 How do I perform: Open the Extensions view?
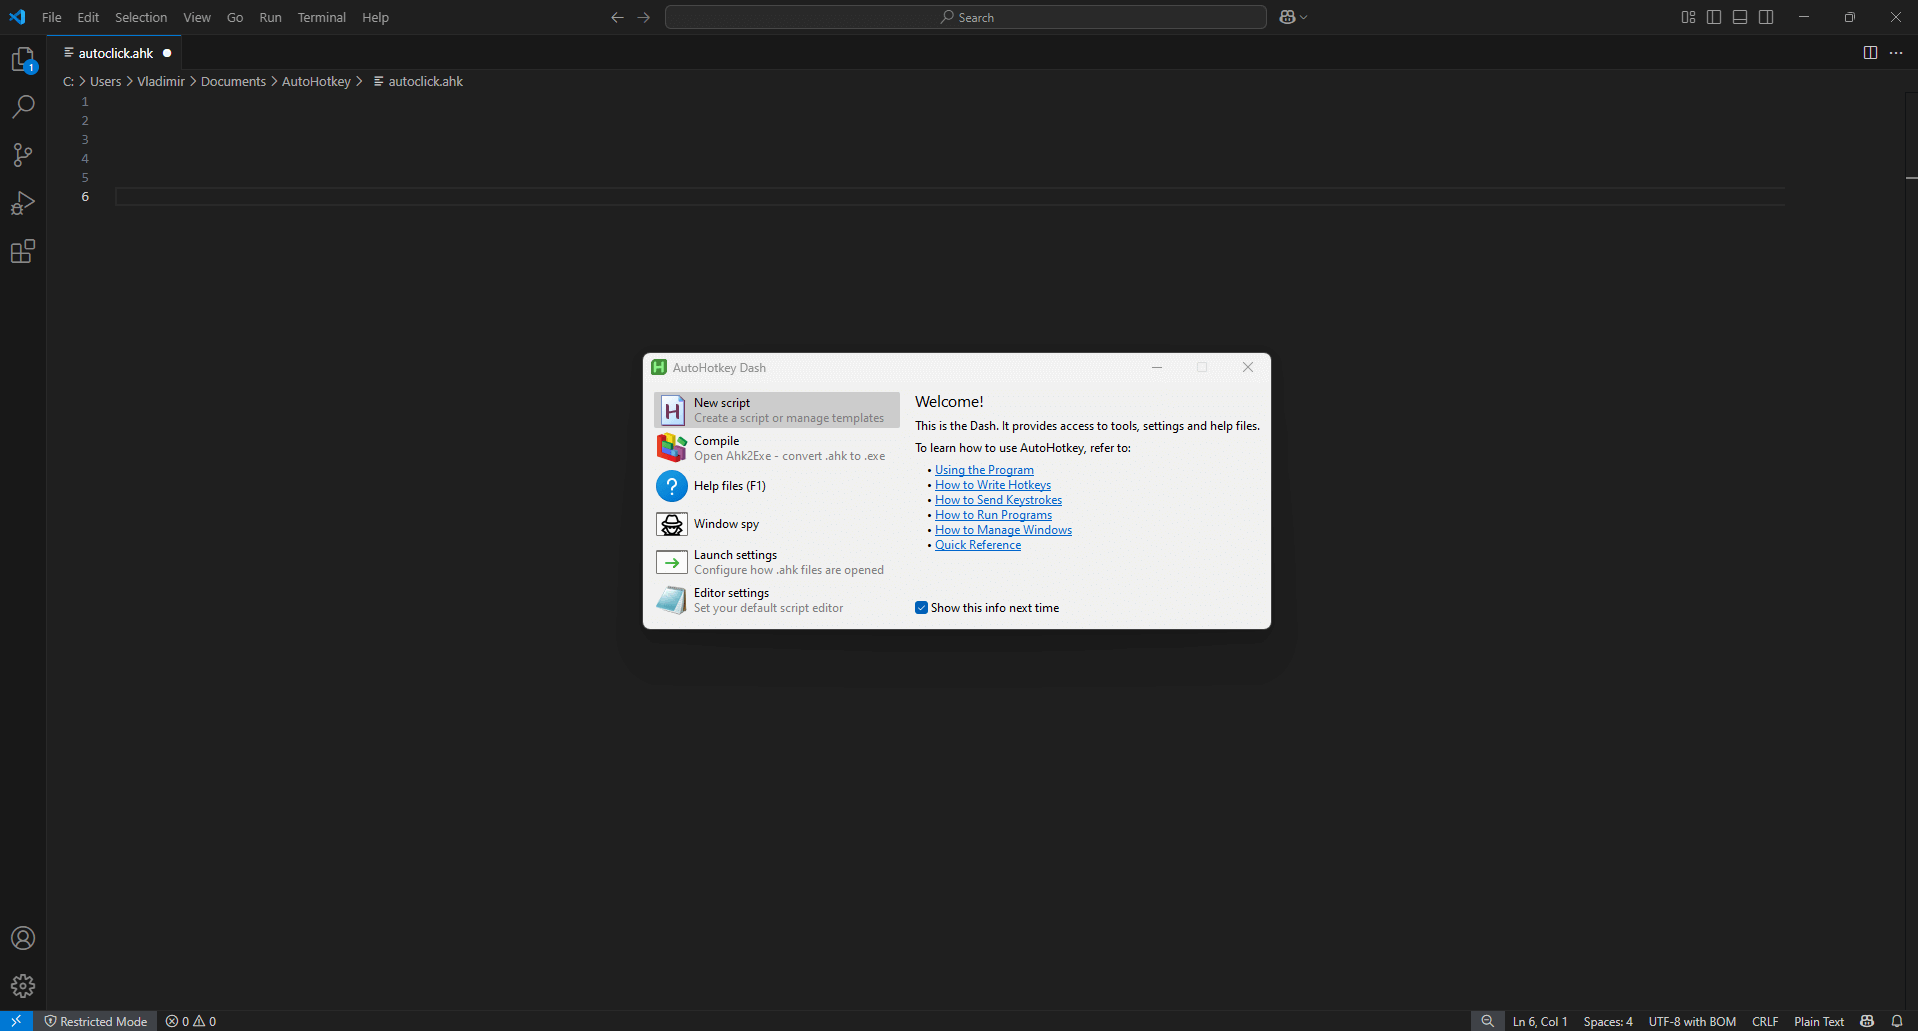23,251
